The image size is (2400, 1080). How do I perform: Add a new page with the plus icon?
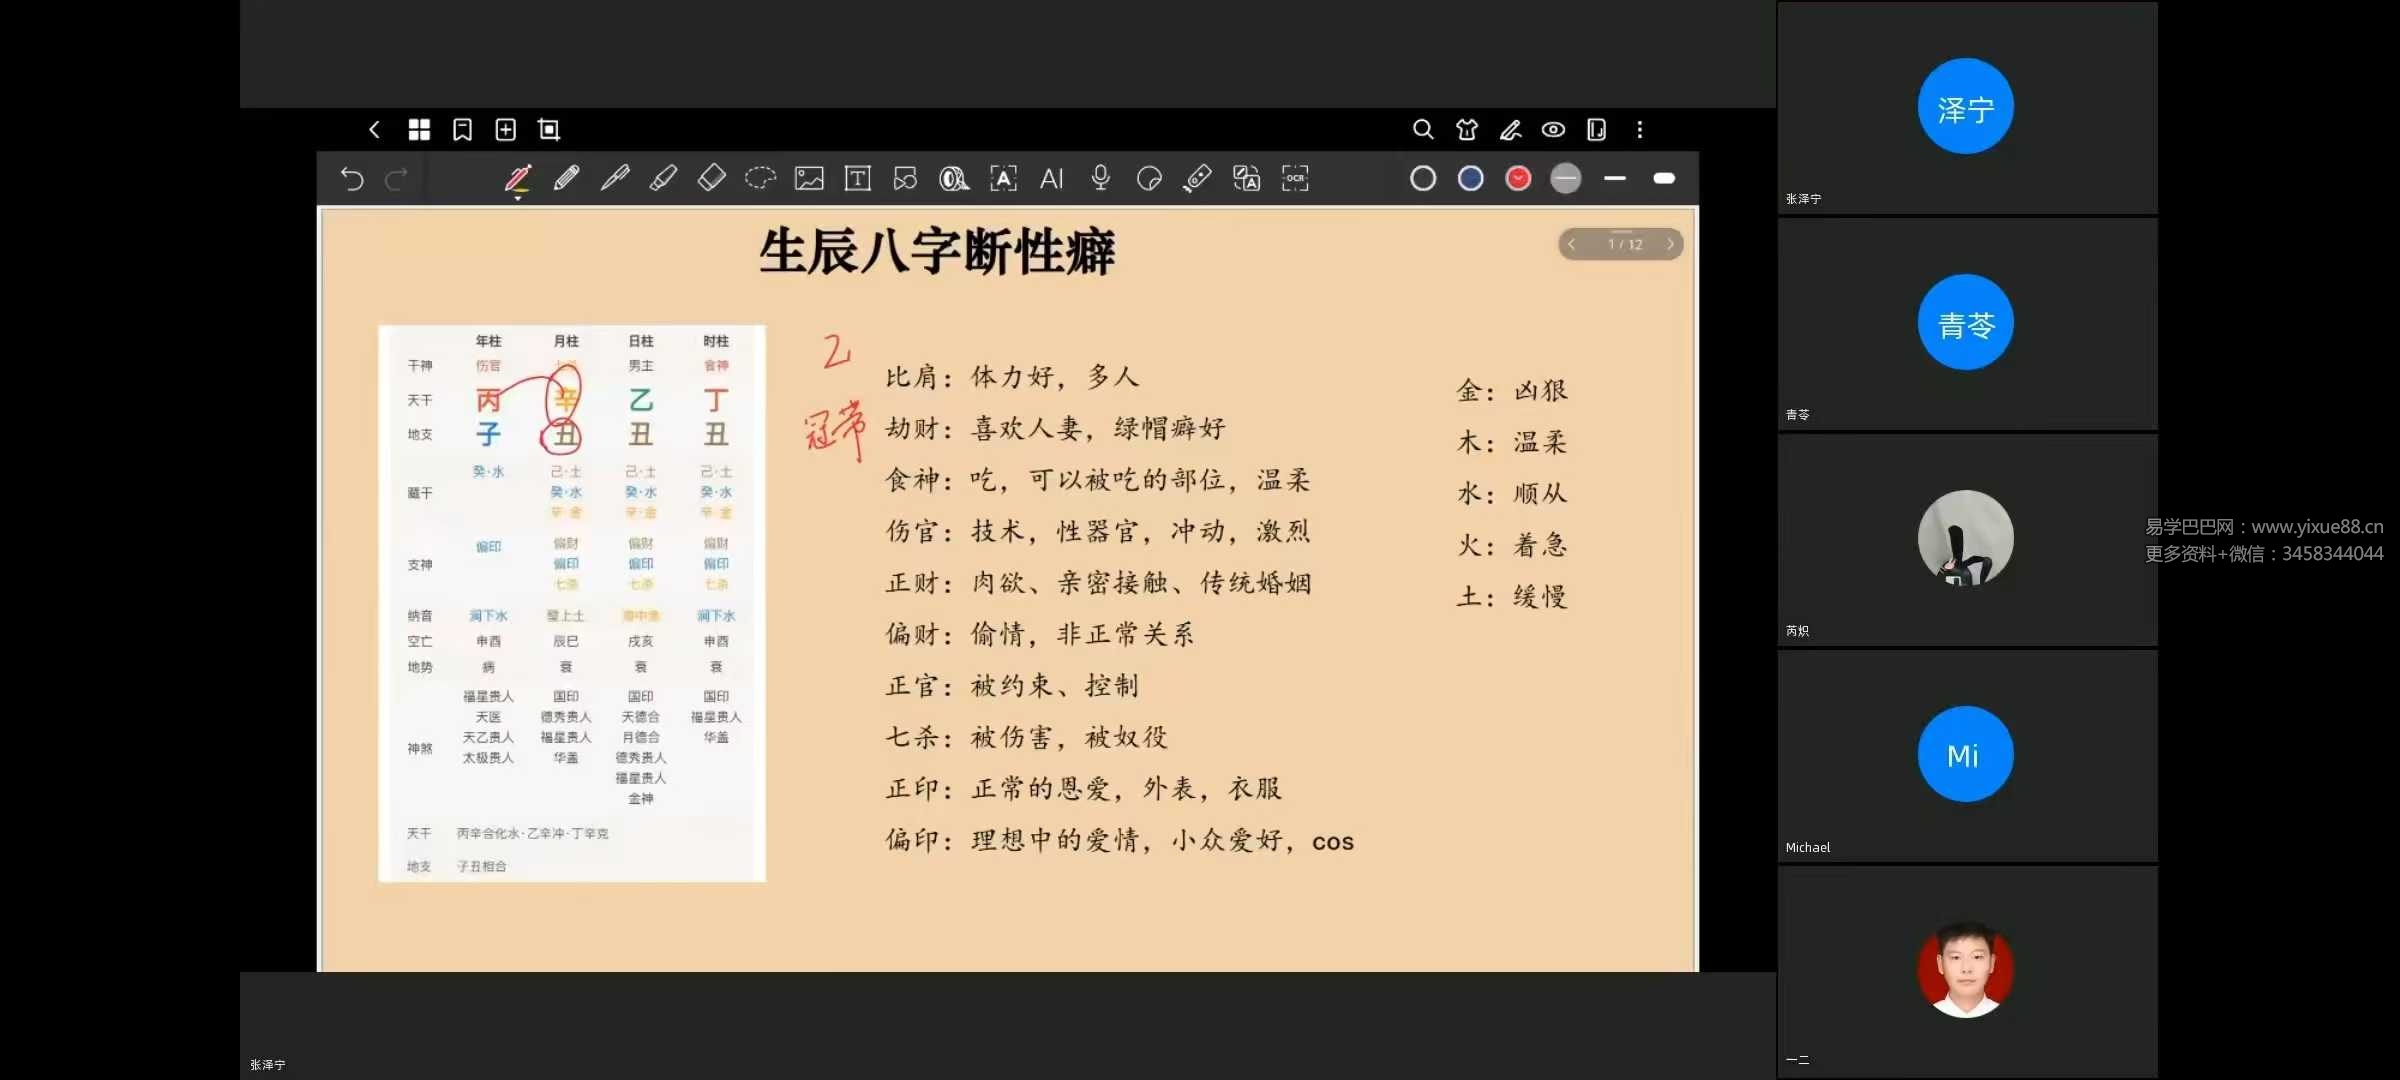pyautogui.click(x=505, y=130)
